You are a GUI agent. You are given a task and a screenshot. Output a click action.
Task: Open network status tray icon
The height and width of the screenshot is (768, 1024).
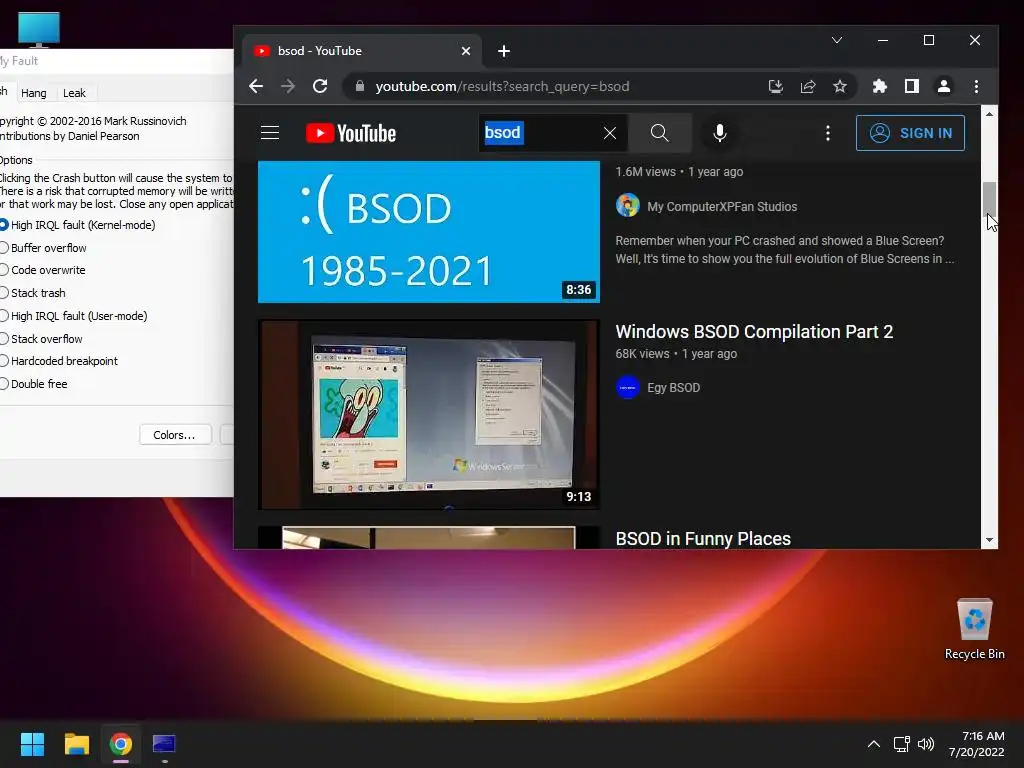902,744
